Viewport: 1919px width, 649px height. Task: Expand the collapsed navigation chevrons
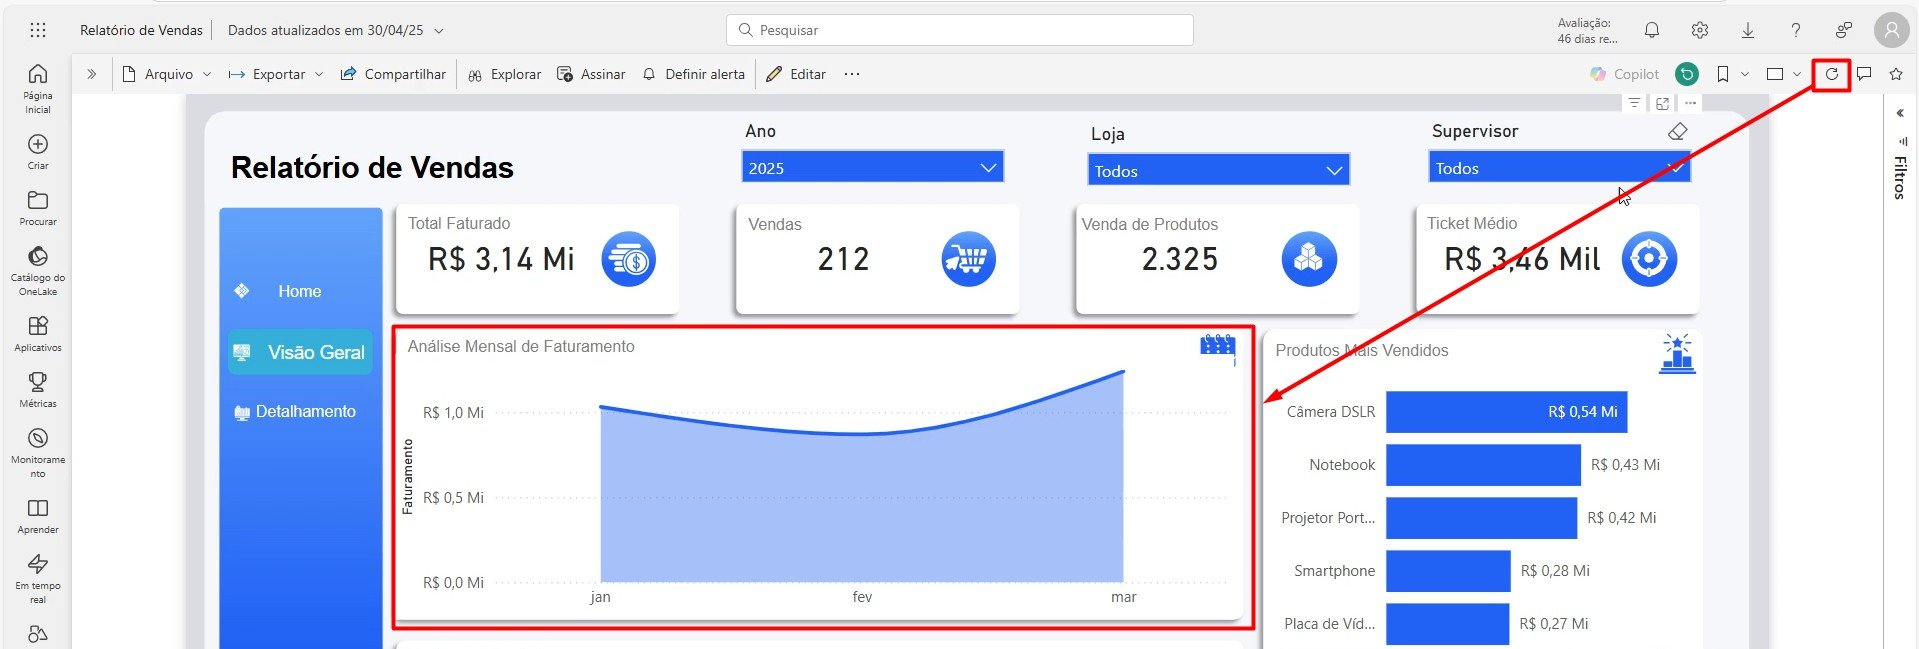point(91,74)
